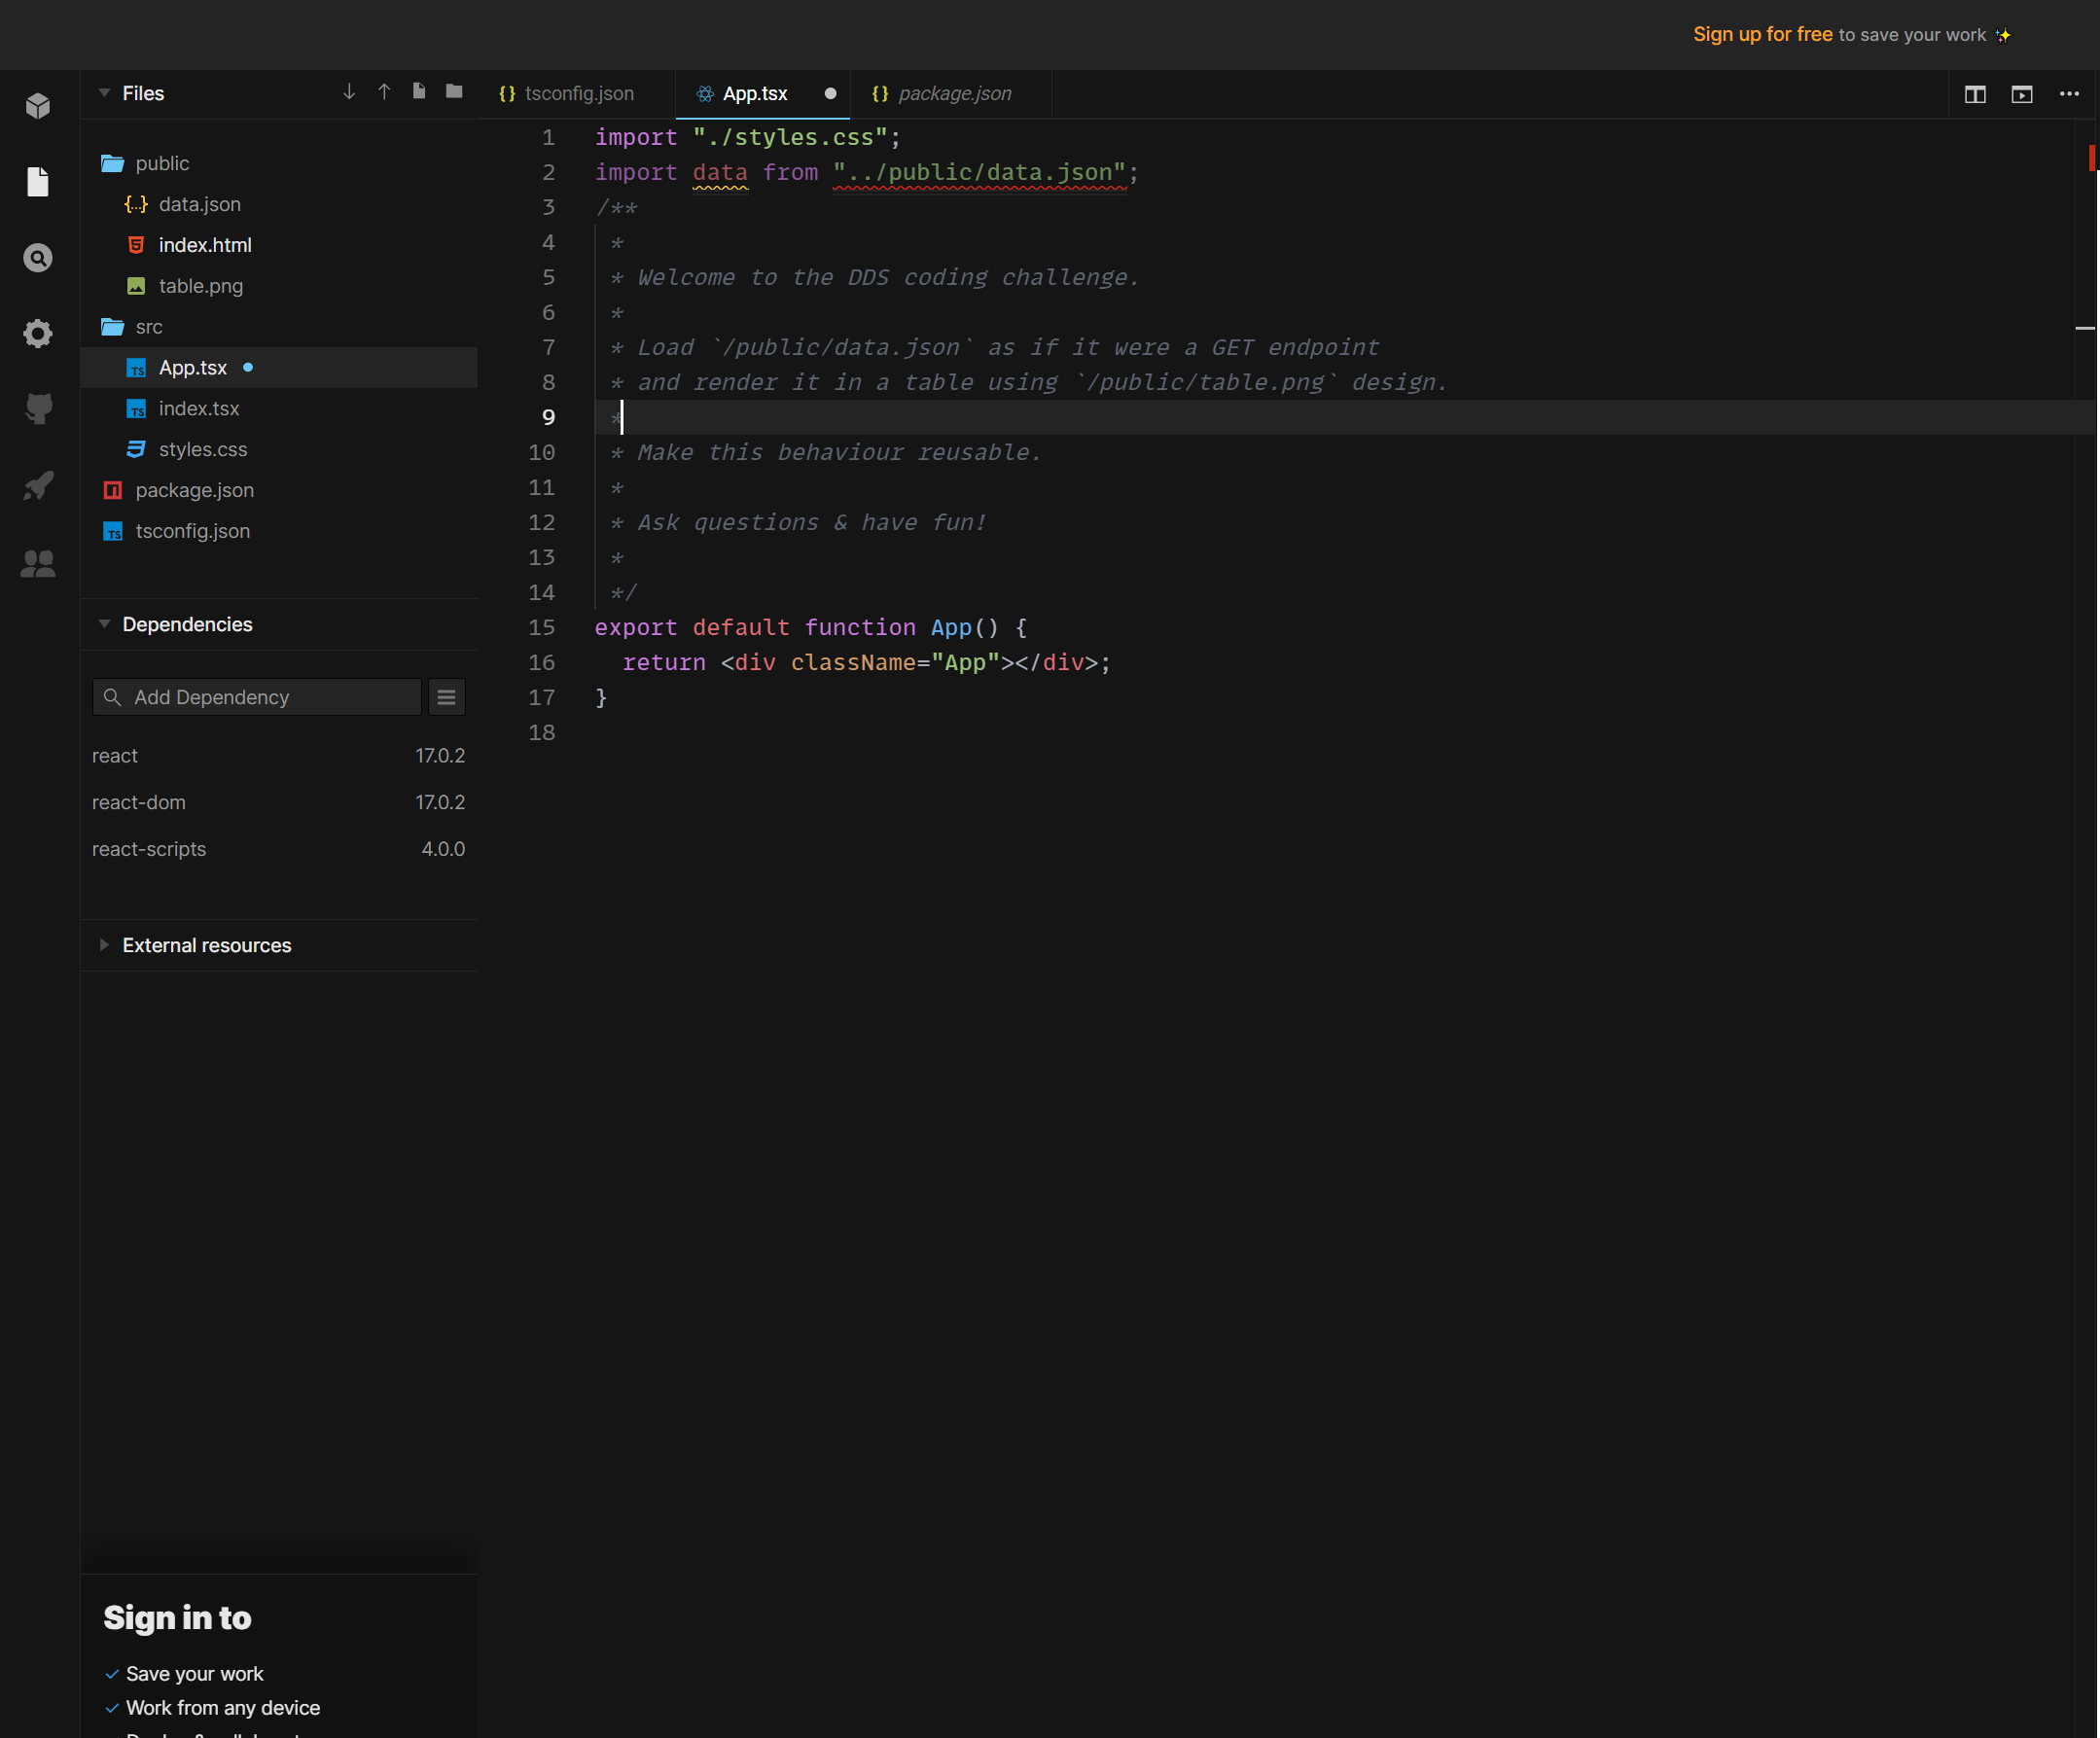2100x1738 pixels.
Task: Click the new folder icon in Files header
Action: 454,92
